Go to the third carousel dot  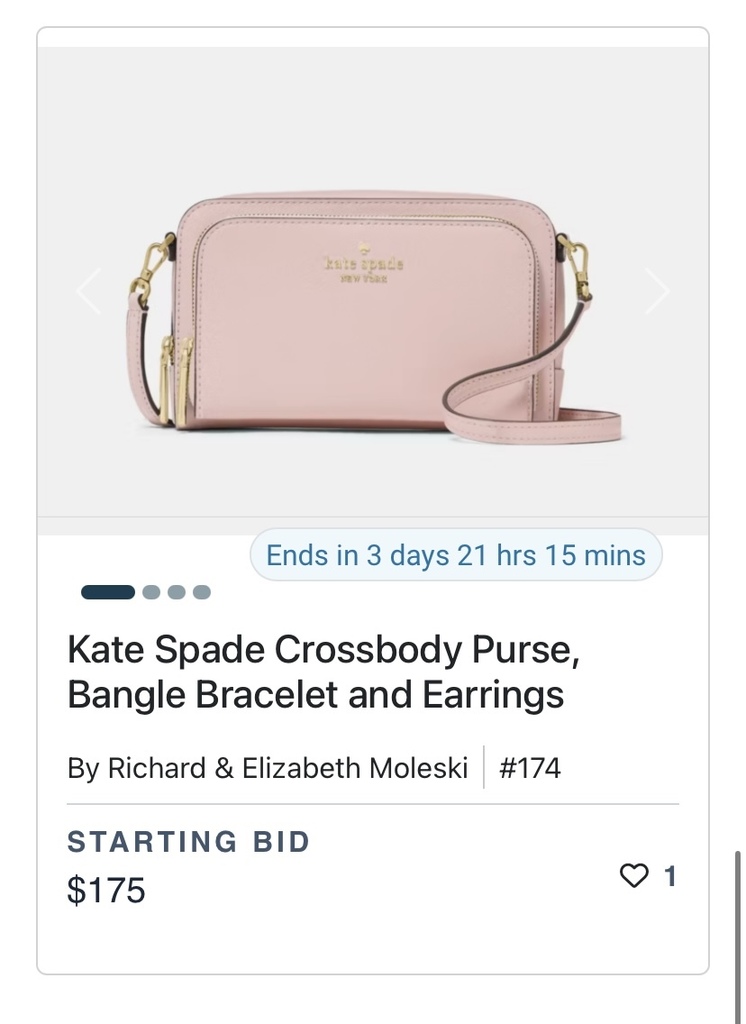click(x=177, y=592)
